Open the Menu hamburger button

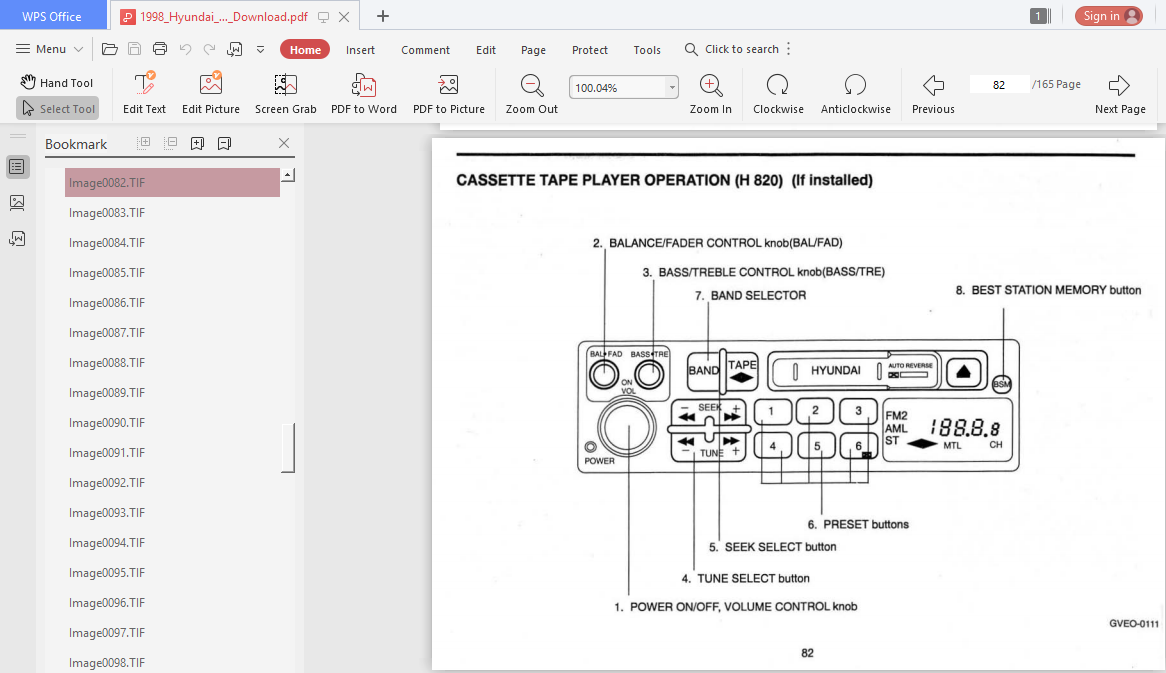click(49, 49)
